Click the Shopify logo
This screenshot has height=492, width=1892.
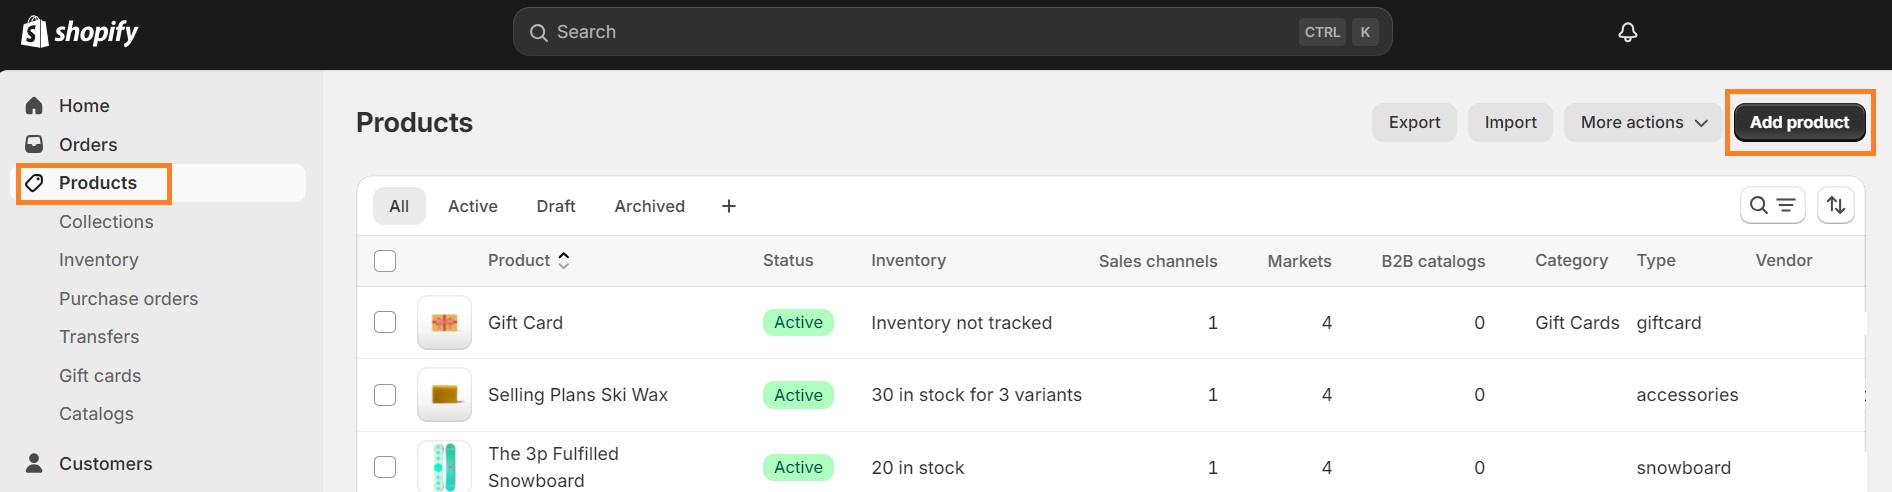tap(80, 32)
